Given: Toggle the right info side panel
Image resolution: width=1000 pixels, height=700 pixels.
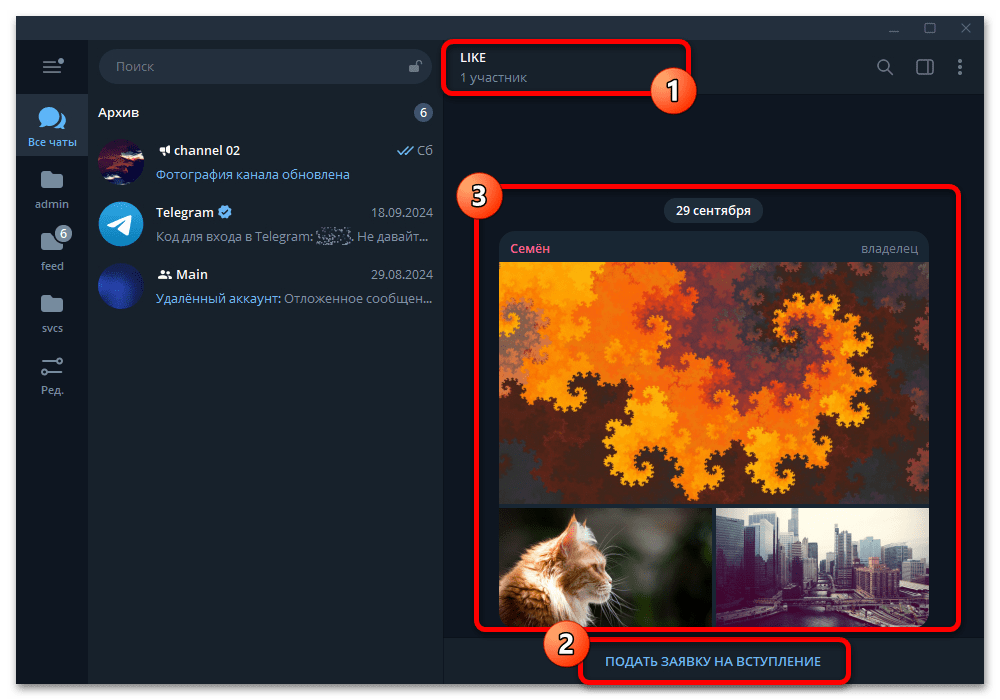Looking at the screenshot, I should 925,67.
